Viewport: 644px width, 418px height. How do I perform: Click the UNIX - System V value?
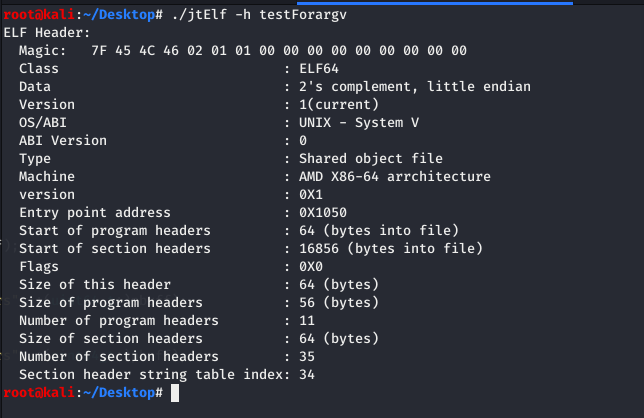pos(359,122)
